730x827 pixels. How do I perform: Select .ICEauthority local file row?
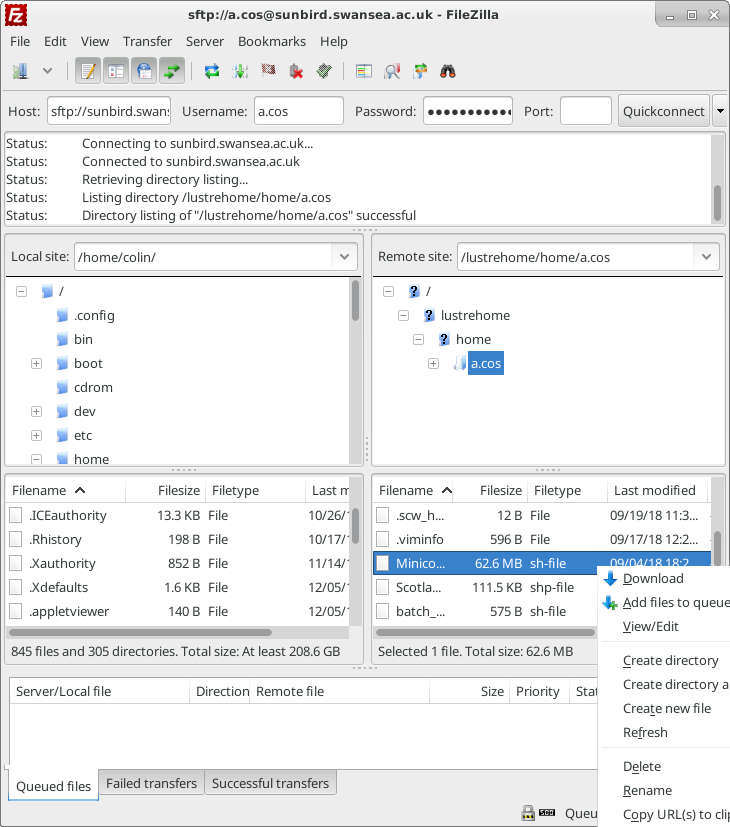[178, 515]
